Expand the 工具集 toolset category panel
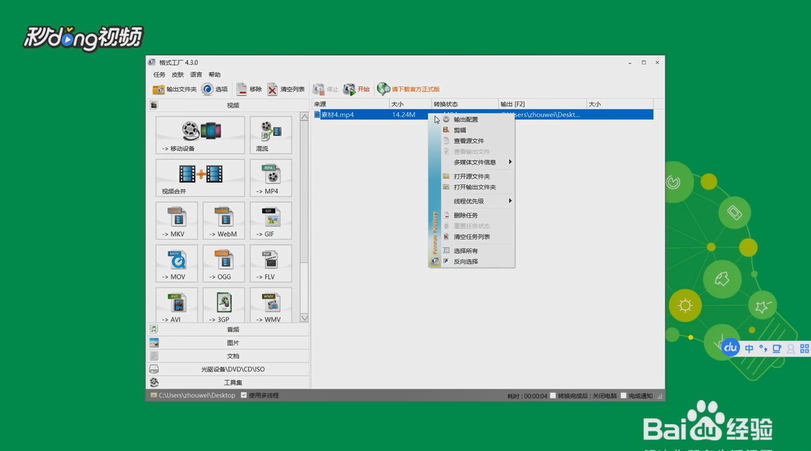The width and height of the screenshot is (811, 451). point(228,382)
